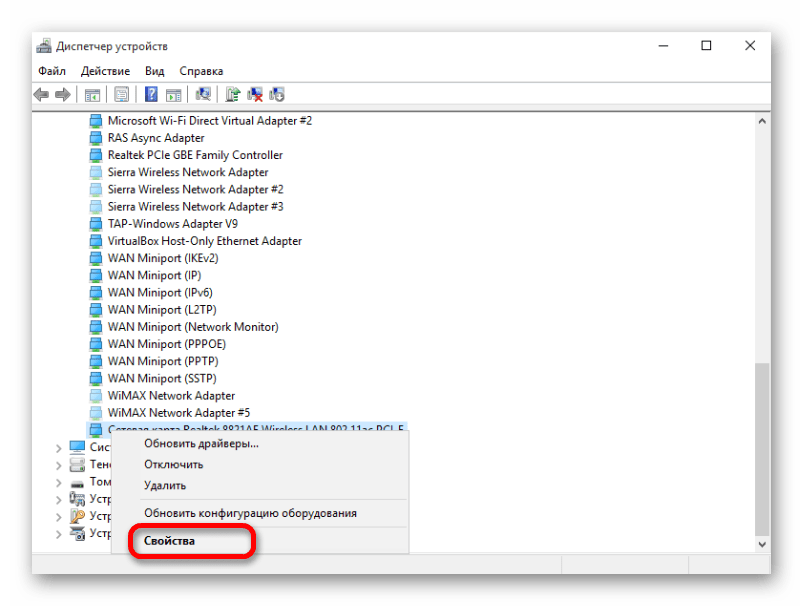Expand the Сис category node
The height and width of the screenshot is (606, 803).
click(x=58, y=448)
